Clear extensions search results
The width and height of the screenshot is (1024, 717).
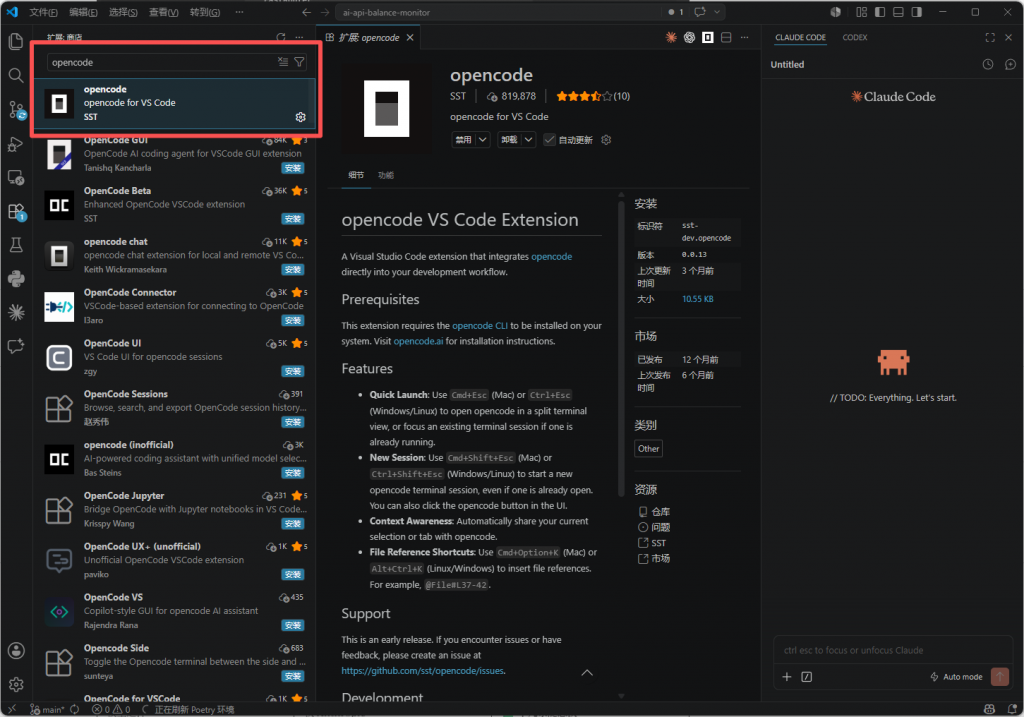click(x=283, y=62)
